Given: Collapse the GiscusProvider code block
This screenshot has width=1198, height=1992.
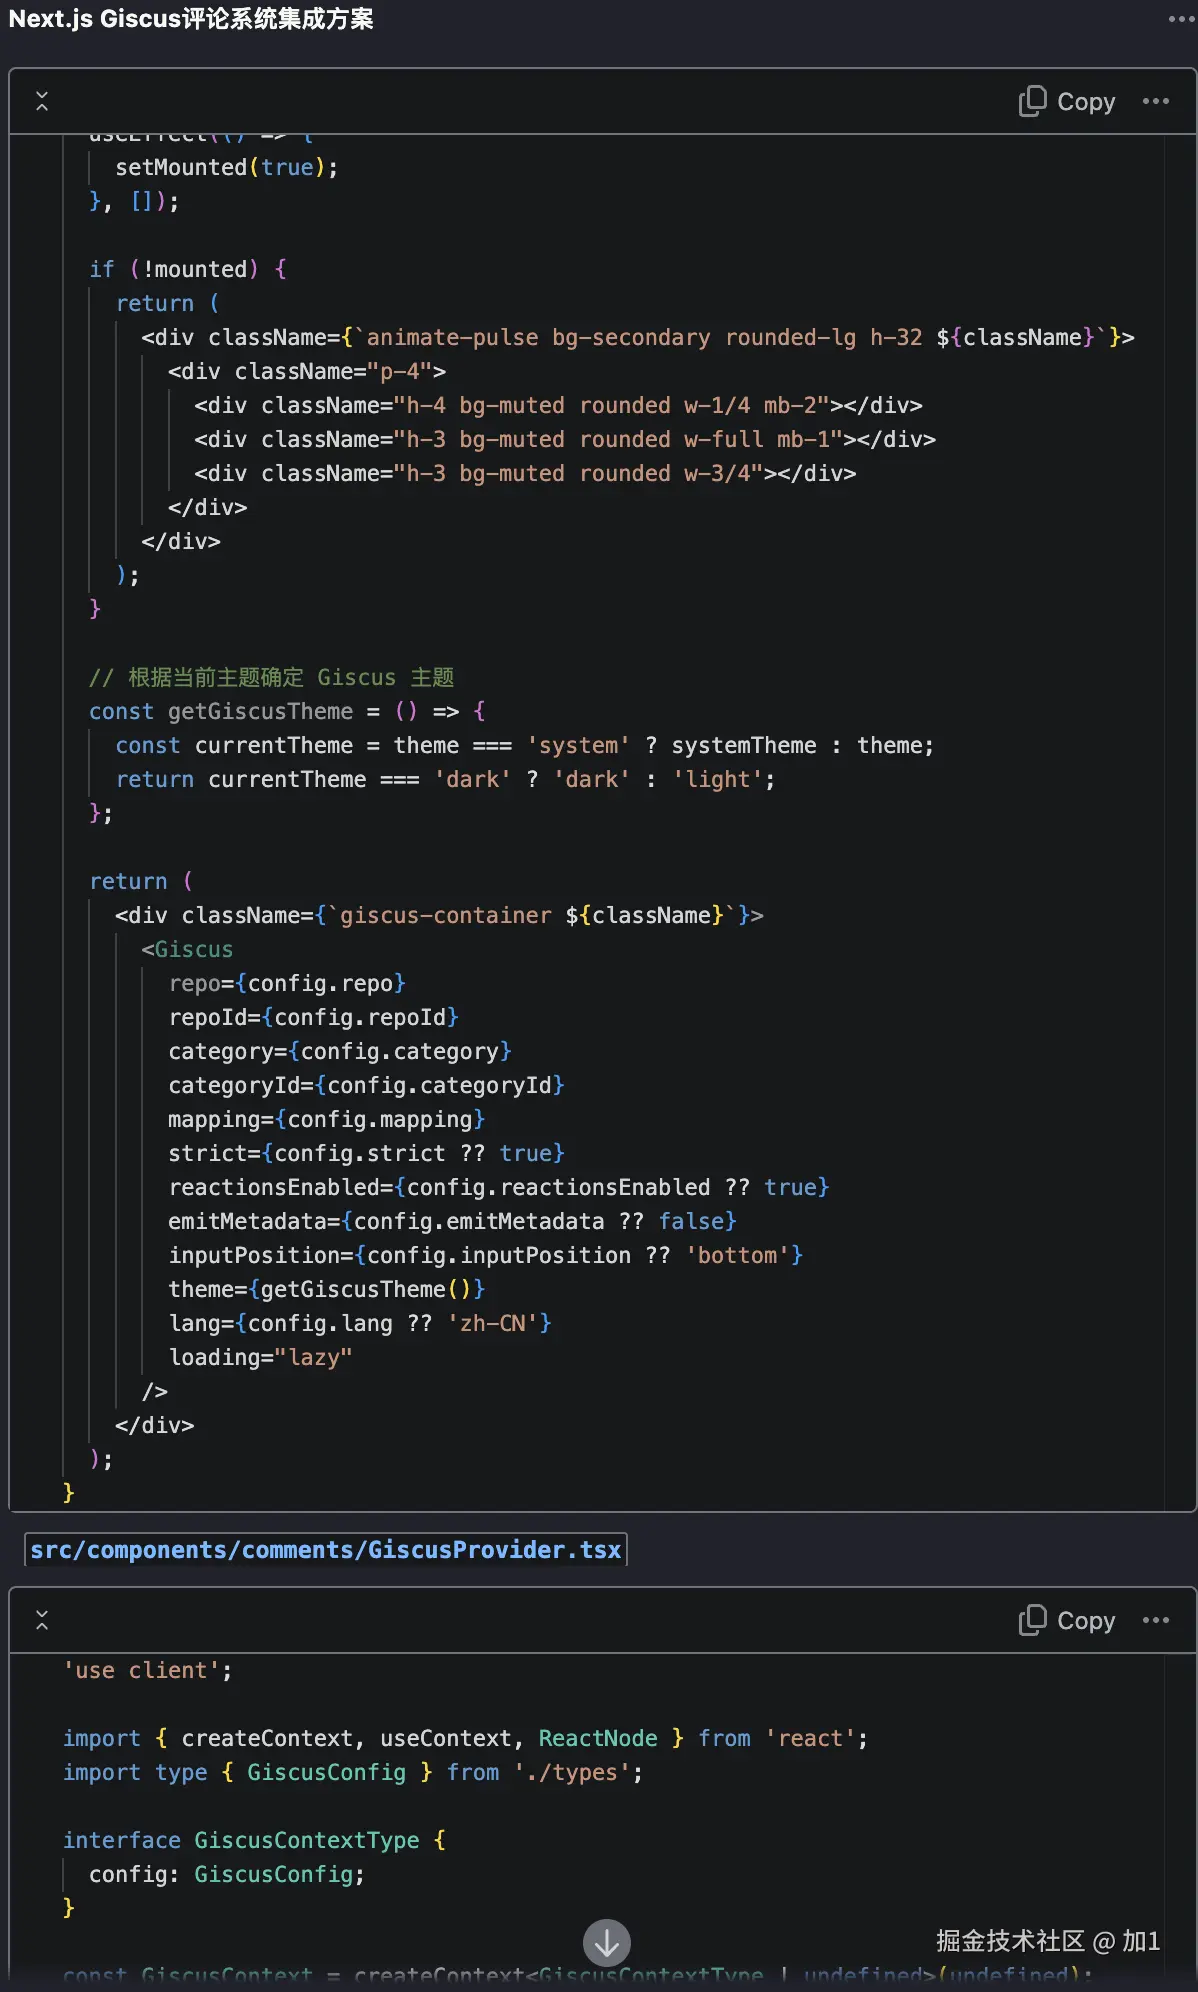Looking at the screenshot, I should coord(42,1620).
